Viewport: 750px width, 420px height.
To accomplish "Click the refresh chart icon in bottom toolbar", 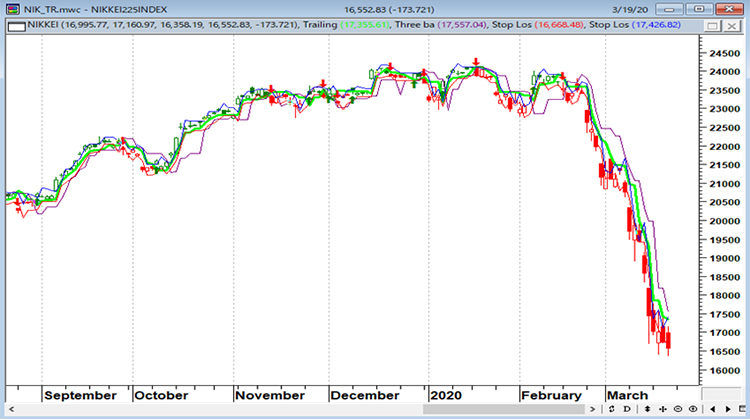I will coord(611,409).
